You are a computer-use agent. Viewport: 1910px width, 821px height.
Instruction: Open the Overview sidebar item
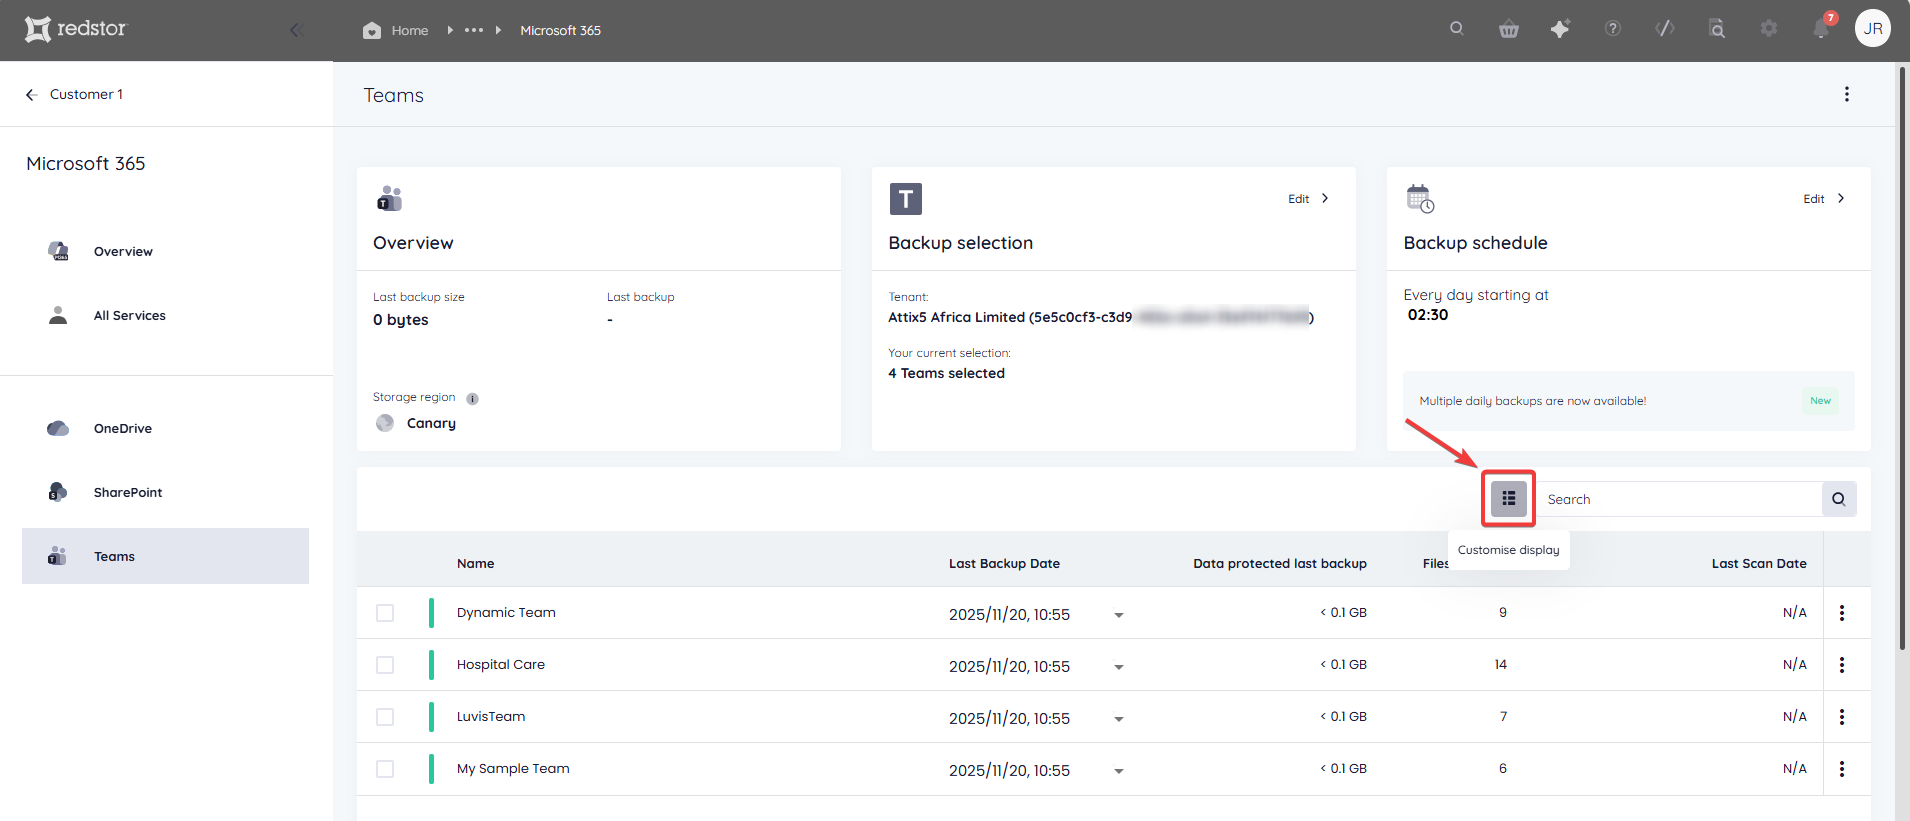pos(165,251)
